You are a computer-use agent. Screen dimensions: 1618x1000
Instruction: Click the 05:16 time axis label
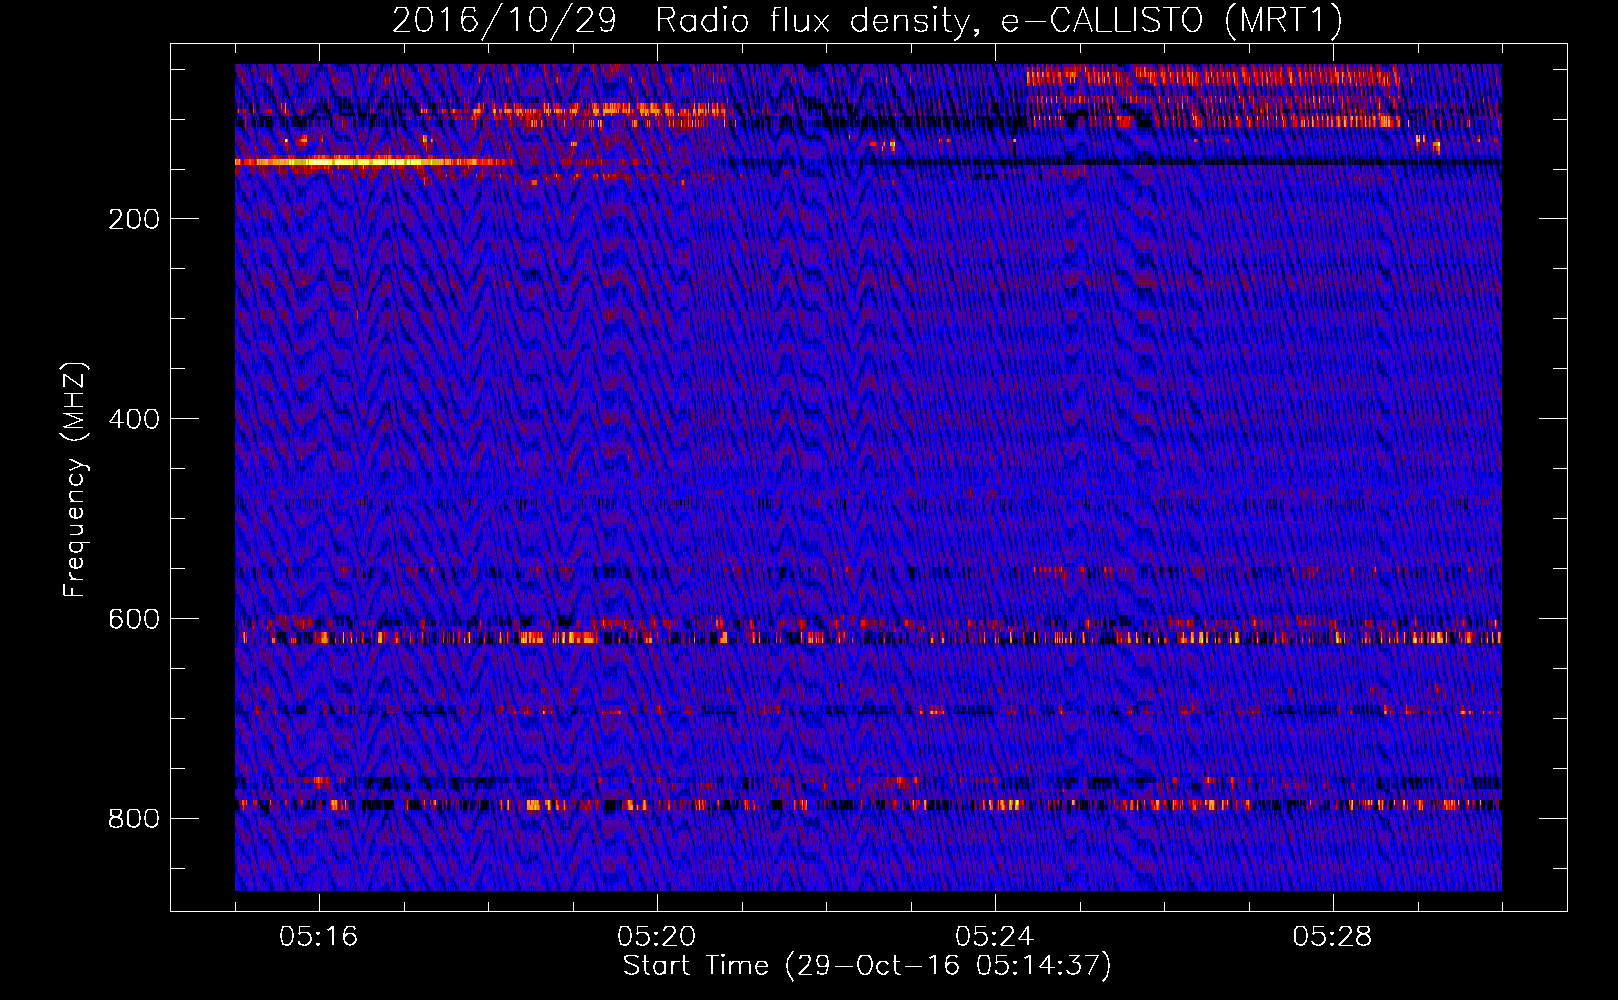point(318,937)
